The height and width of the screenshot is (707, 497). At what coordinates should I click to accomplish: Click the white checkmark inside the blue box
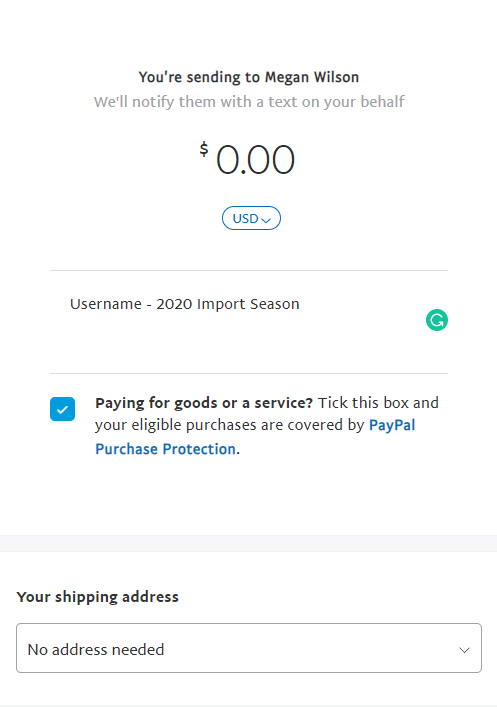(x=62, y=409)
